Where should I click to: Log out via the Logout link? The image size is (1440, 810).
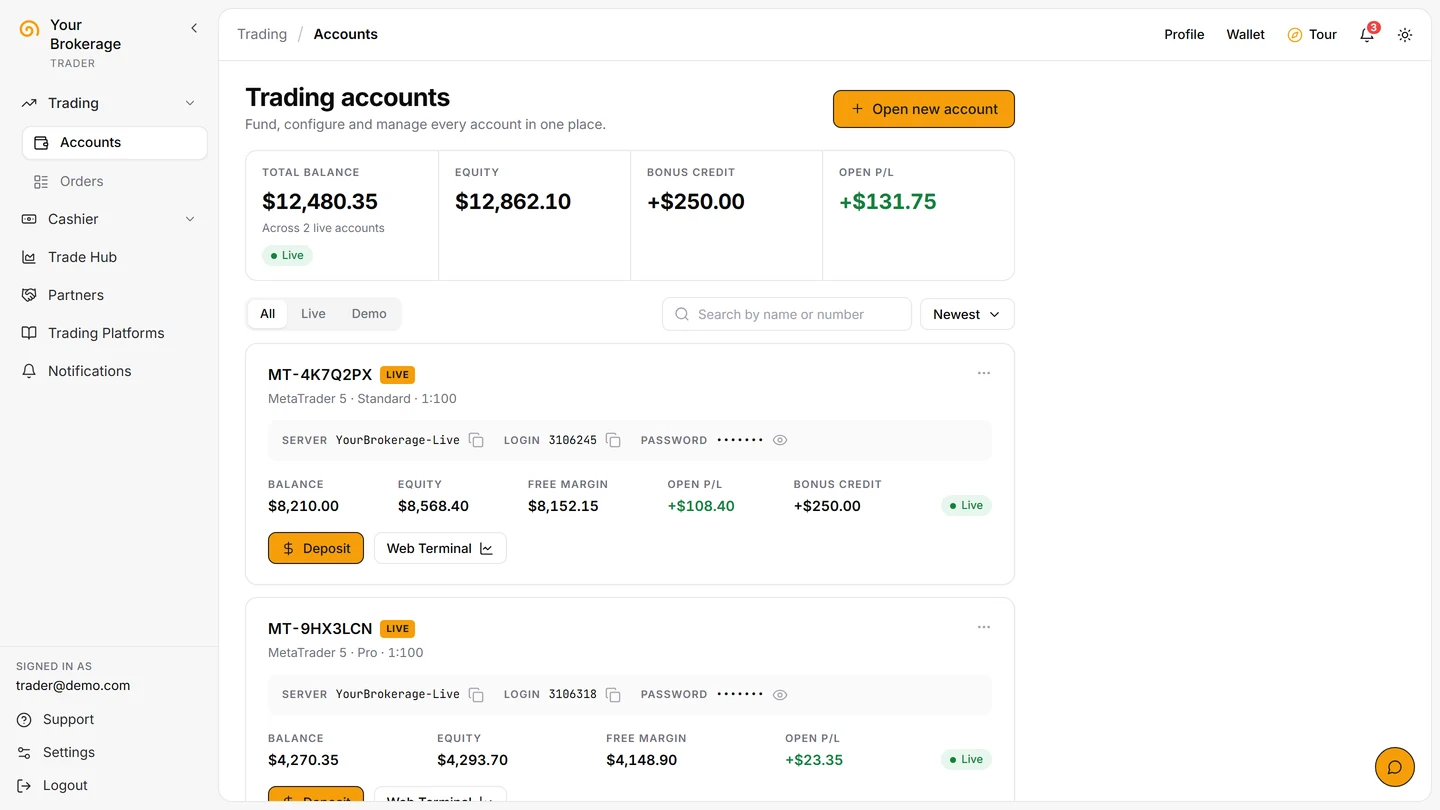(65, 785)
